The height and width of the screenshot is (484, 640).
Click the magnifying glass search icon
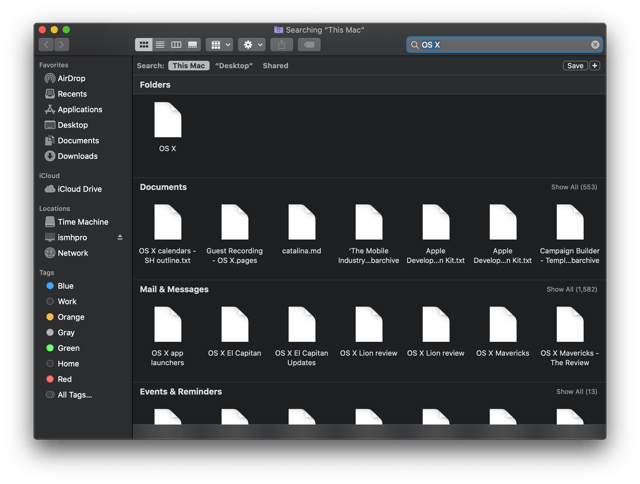414,45
